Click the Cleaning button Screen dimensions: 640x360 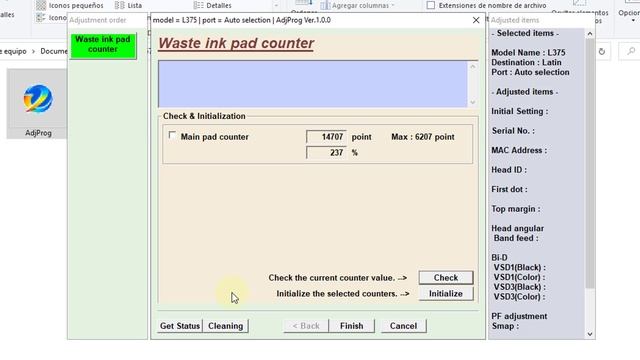point(225,326)
